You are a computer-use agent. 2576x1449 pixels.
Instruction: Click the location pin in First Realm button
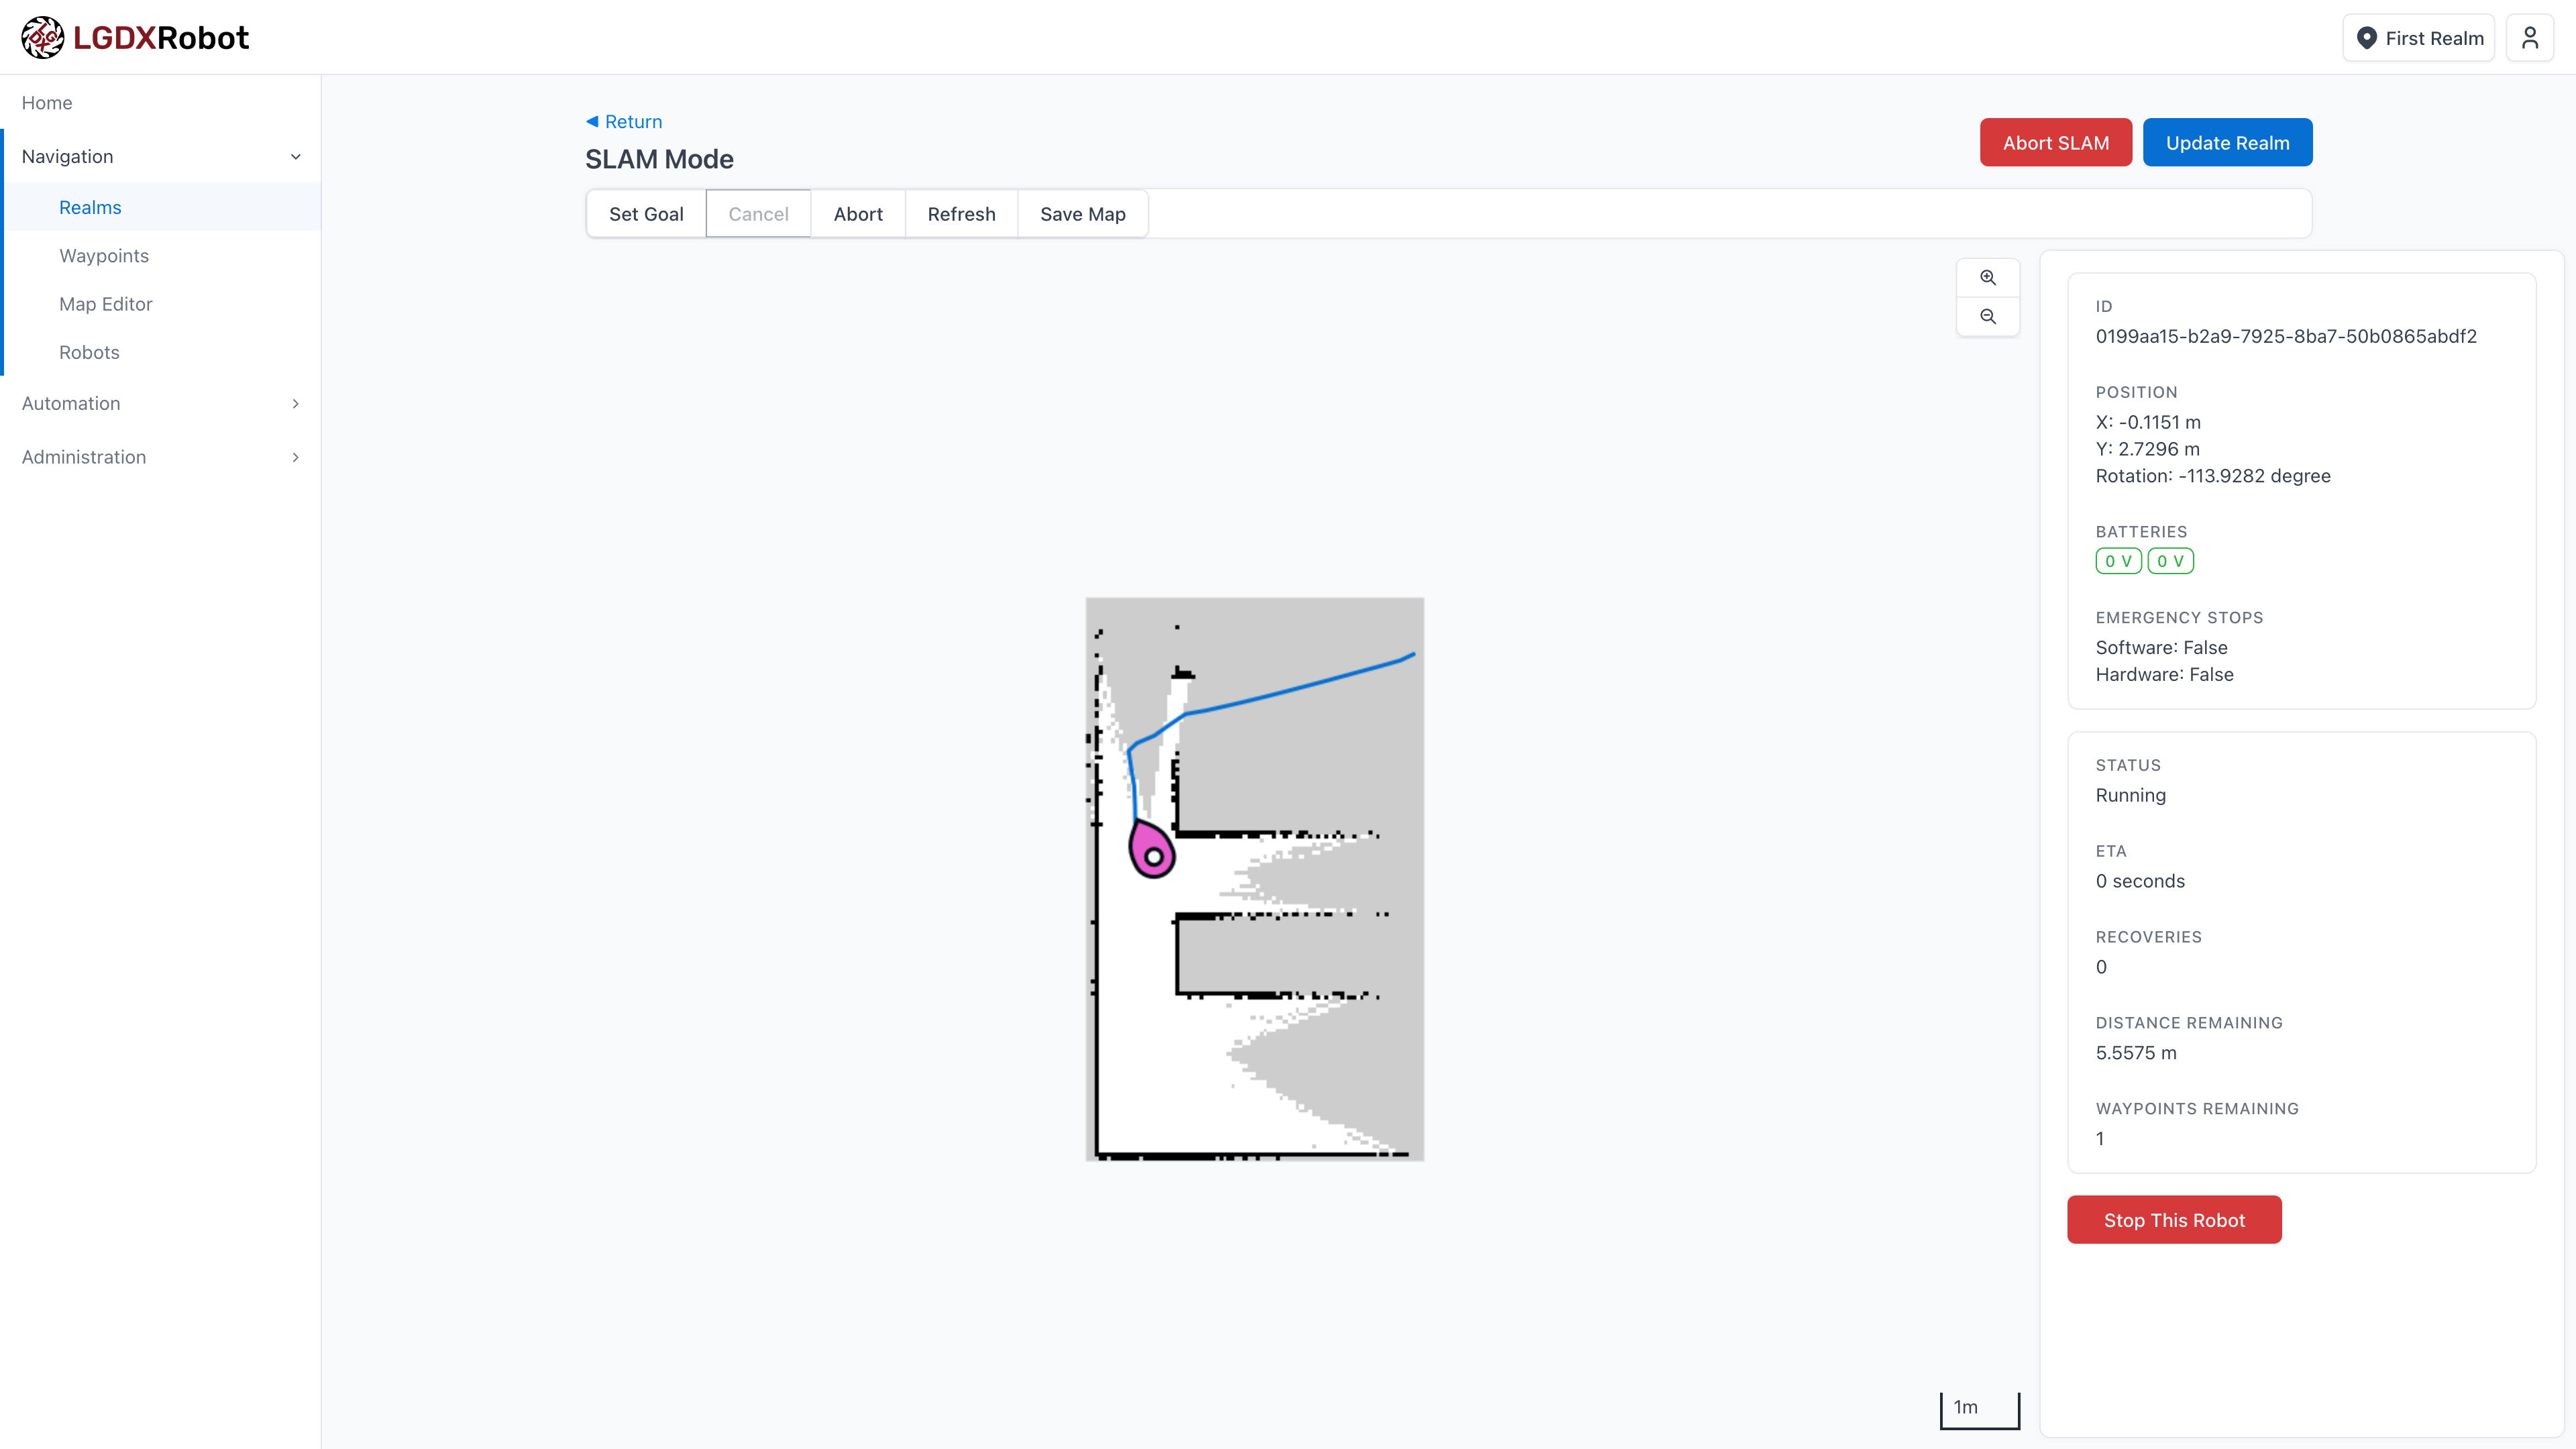2367,37
